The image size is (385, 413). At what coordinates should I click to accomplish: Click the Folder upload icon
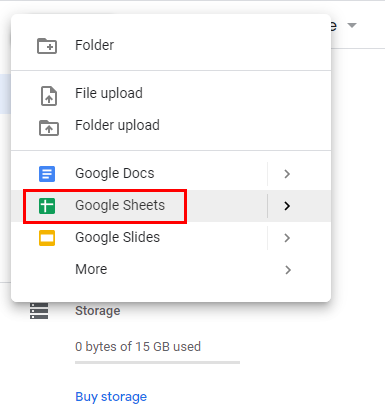point(49,128)
